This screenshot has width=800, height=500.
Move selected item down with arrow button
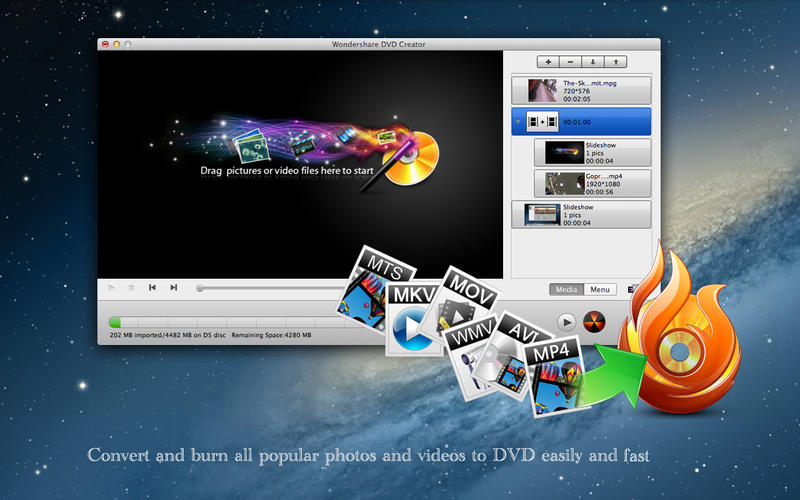coord(593,61)
